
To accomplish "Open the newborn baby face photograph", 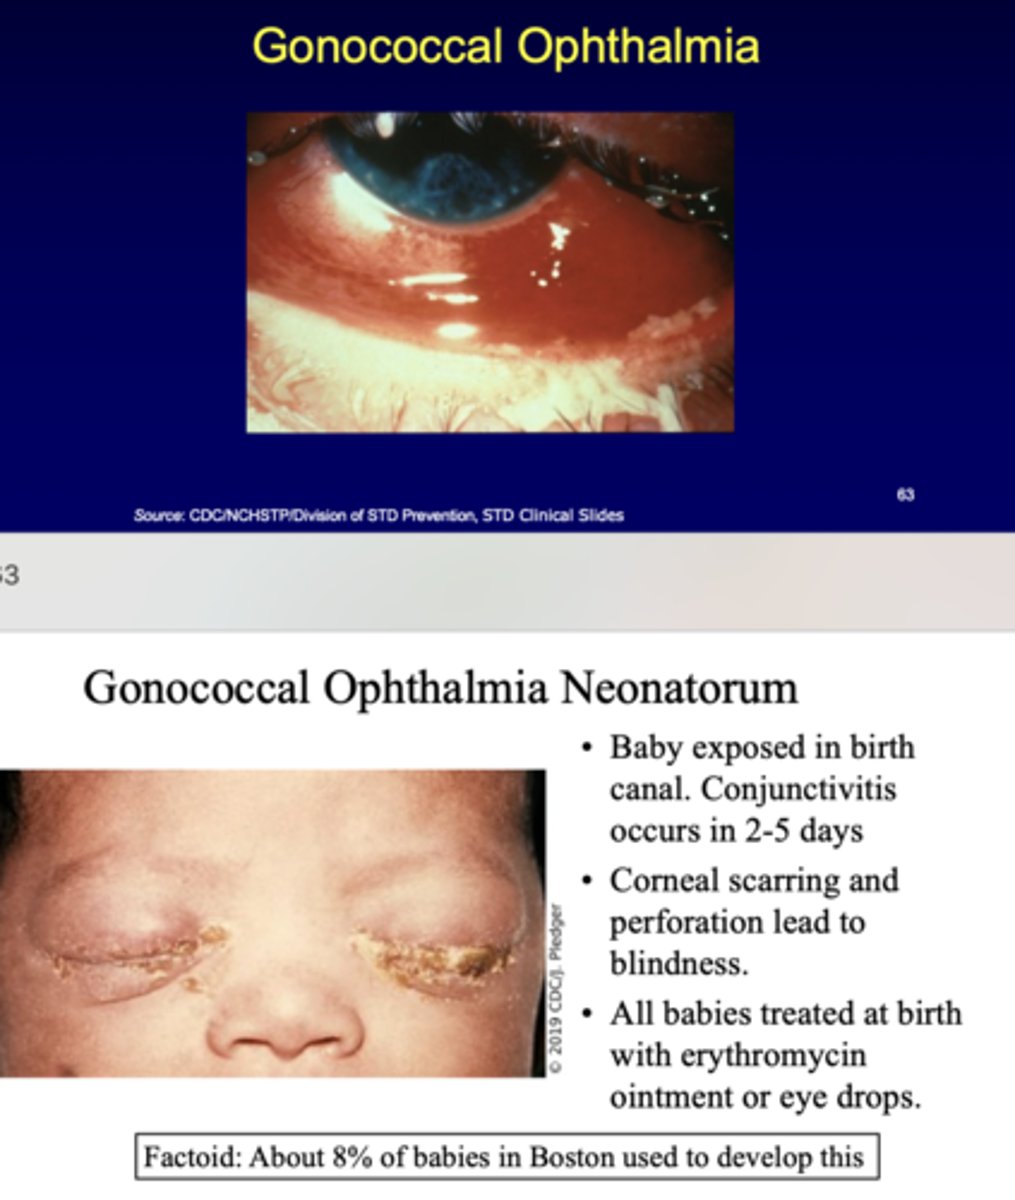I will [x=272, y=922].
